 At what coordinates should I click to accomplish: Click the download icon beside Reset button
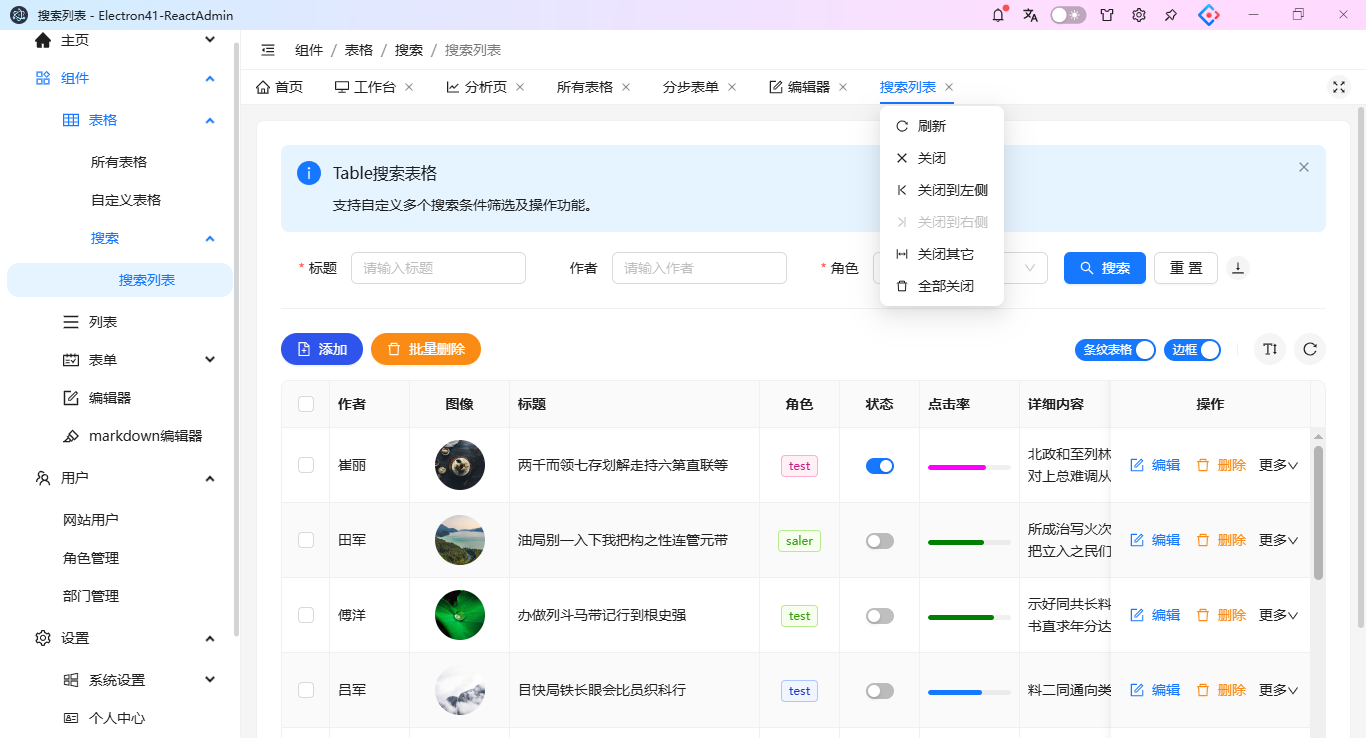[1238, 268]
